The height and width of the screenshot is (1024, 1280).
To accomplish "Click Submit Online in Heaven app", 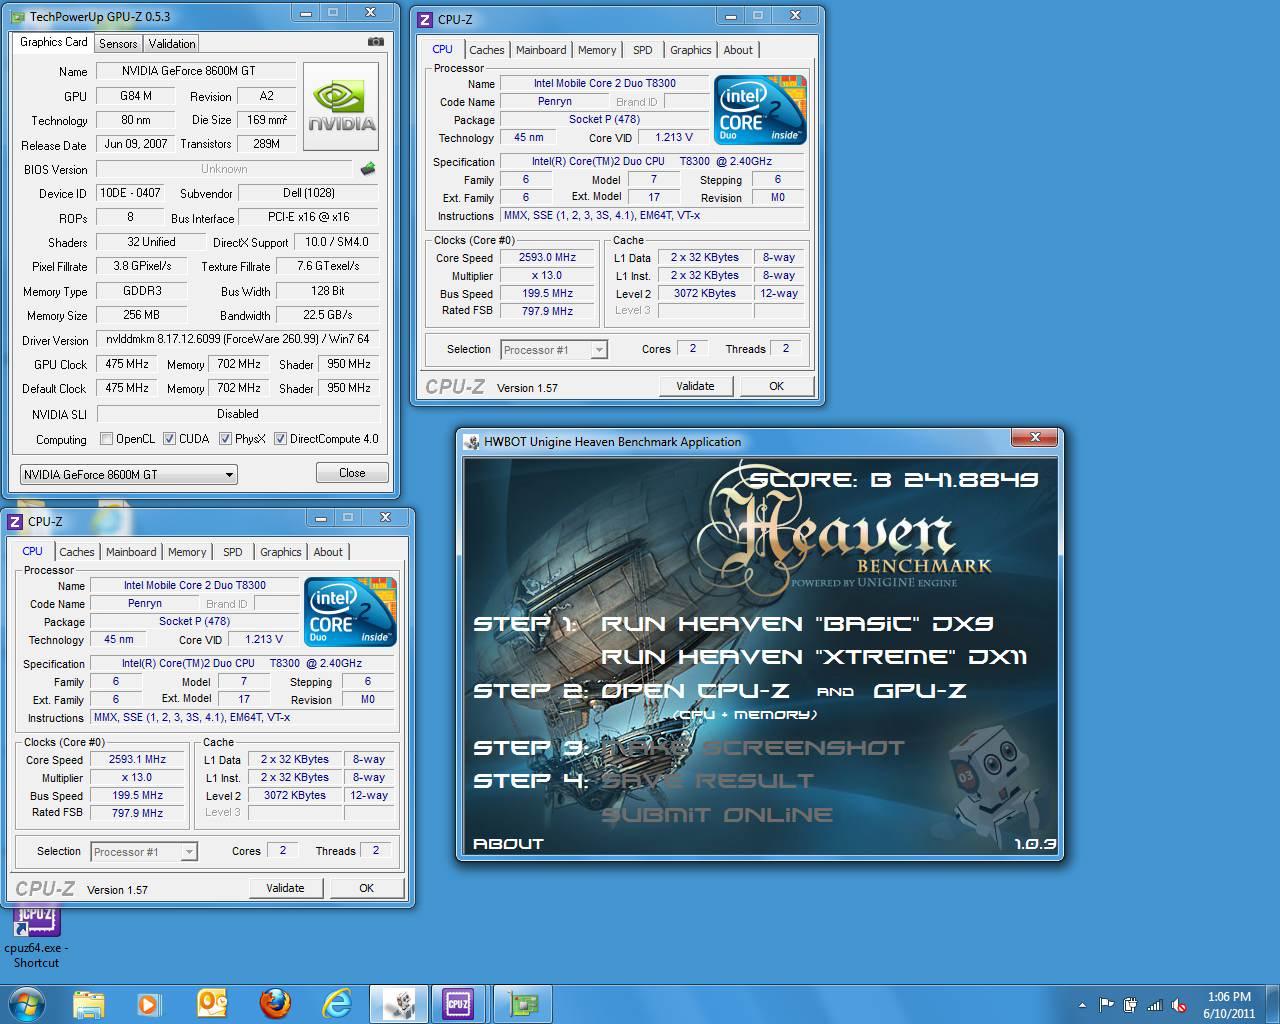I will (717, 815).
